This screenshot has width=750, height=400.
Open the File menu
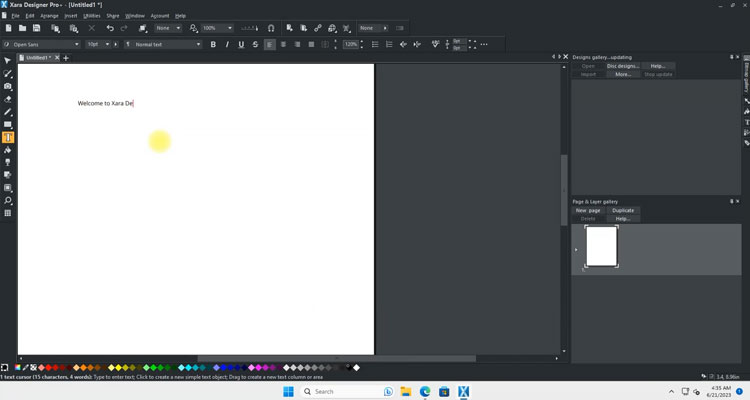tap(15, 16)
